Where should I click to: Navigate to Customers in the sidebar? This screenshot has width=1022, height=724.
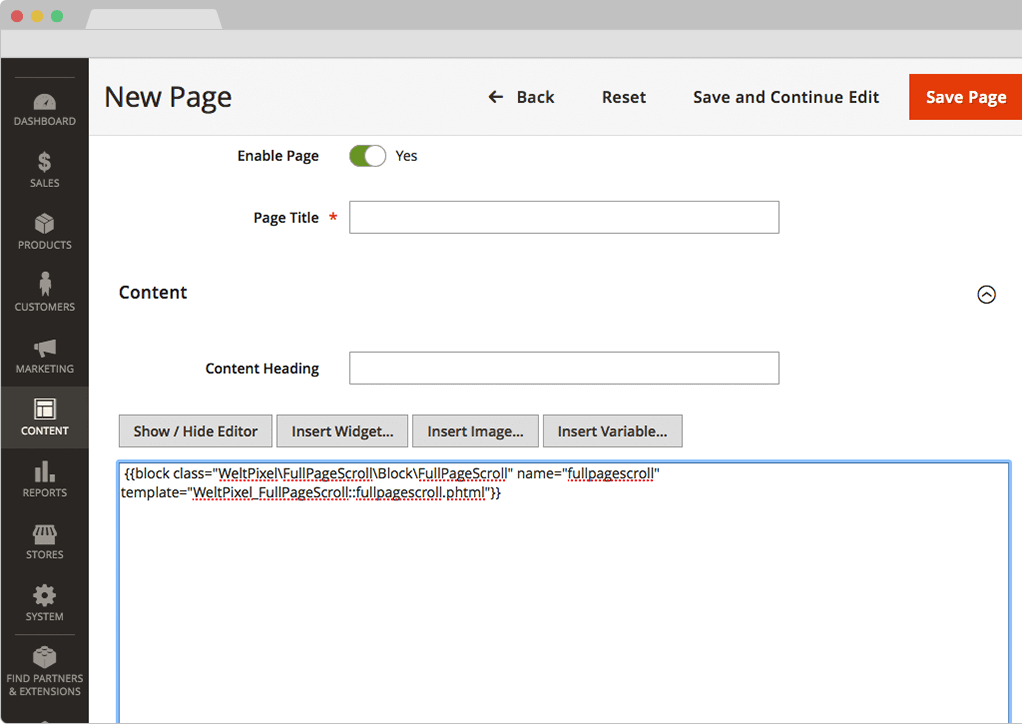point(44,293)
